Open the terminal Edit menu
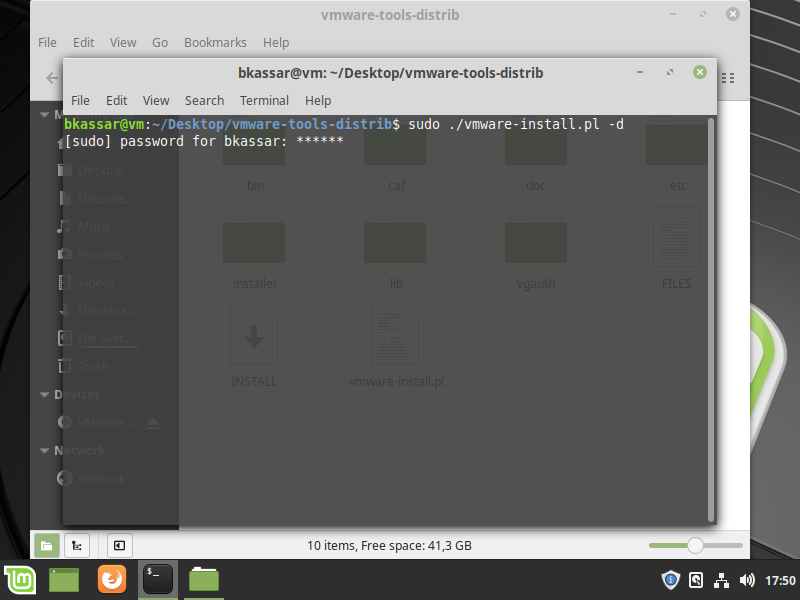Viewport: 800px width, 600px height. [x=116, y=101]
